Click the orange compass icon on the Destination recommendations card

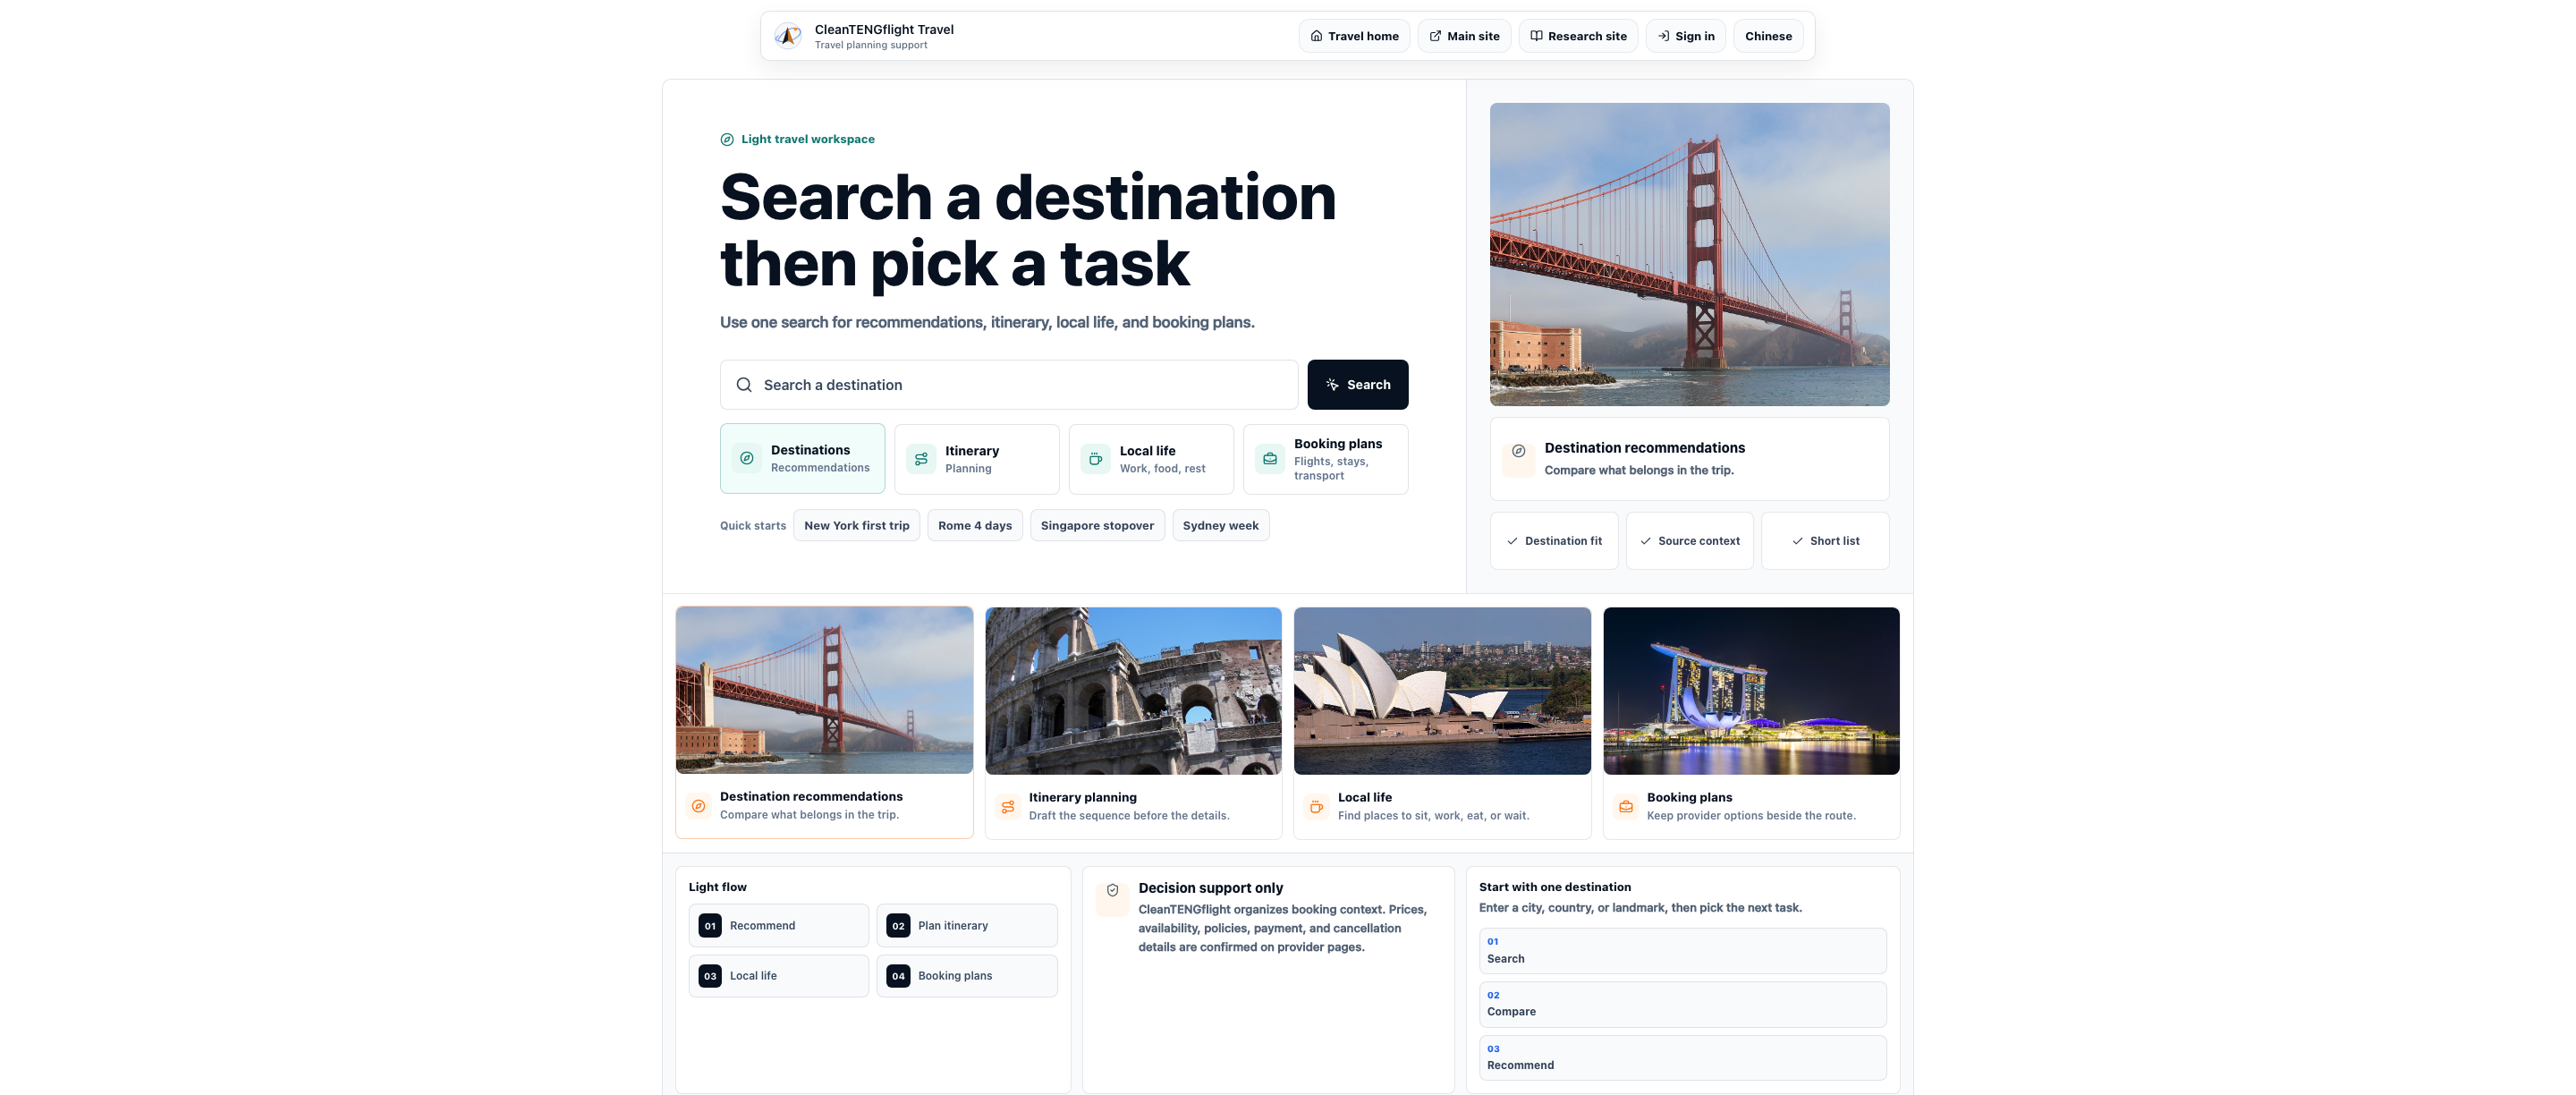click(699, 806)
